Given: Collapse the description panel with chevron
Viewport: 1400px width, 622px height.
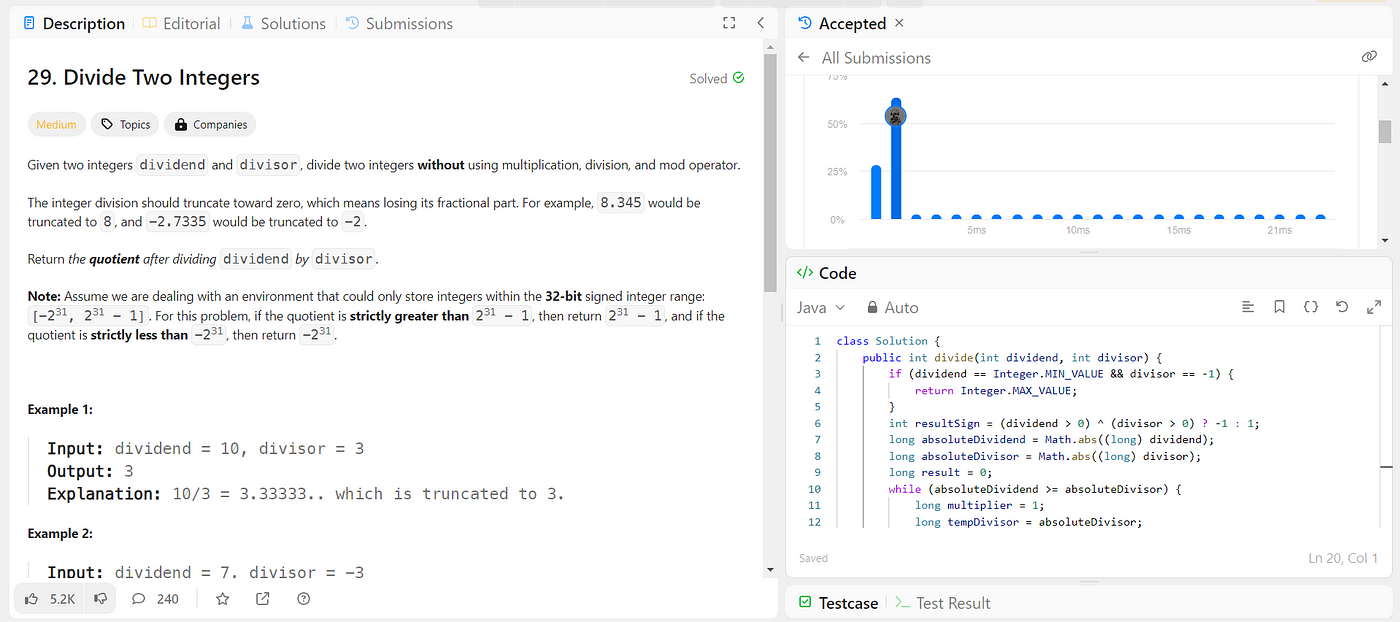Looking at the screenshot, I should coord(760,23).
